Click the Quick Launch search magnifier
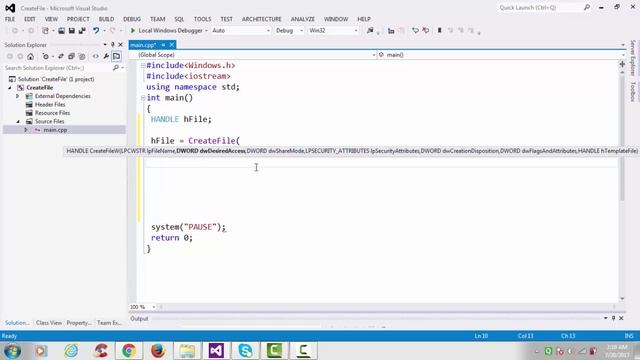 pos(587,7)
